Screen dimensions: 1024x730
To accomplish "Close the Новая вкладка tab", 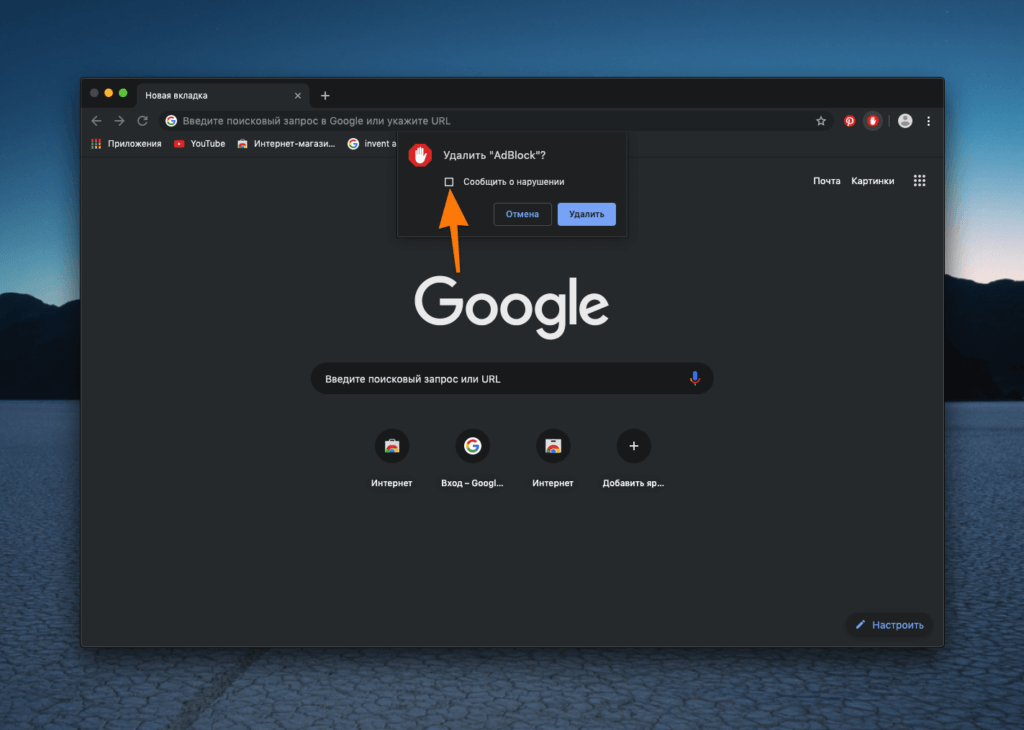I will pos(298,95).
